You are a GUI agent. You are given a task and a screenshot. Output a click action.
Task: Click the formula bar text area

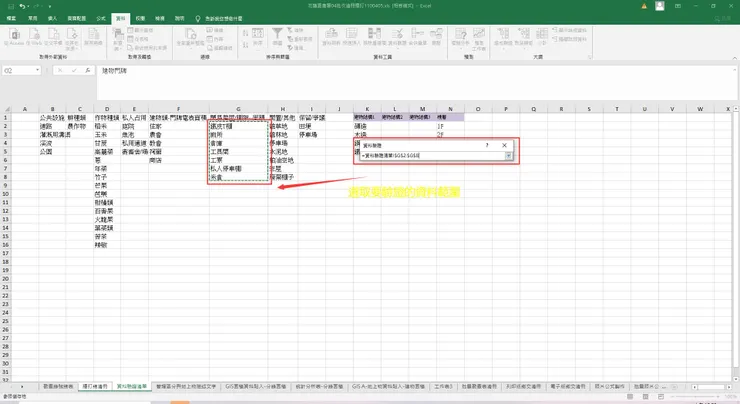416,82
